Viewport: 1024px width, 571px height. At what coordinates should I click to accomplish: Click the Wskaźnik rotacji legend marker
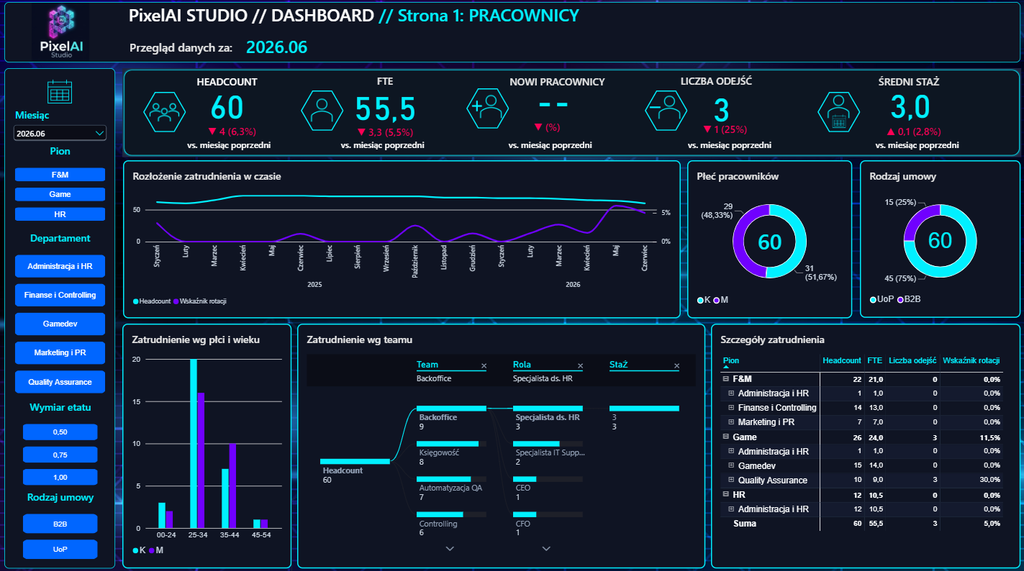coord(176,302)
